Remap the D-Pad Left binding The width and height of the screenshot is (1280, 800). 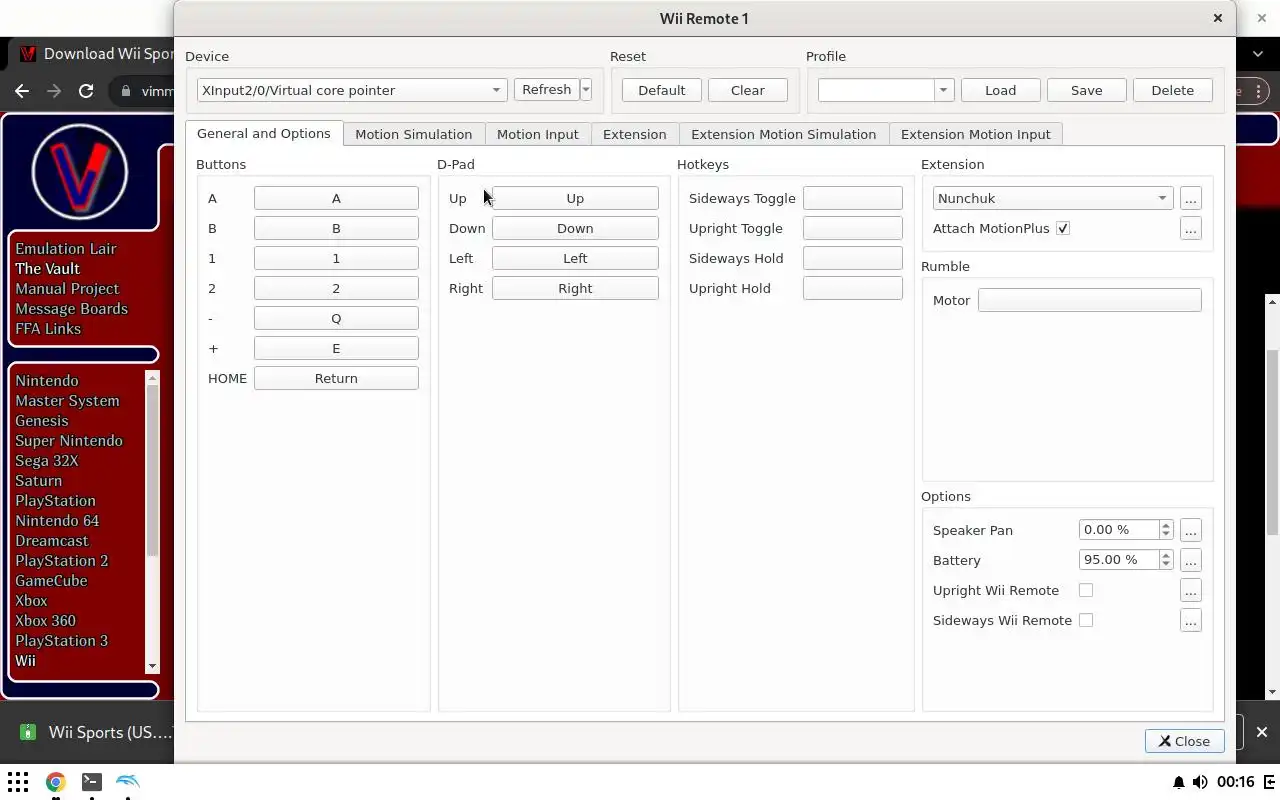[575, 258]
